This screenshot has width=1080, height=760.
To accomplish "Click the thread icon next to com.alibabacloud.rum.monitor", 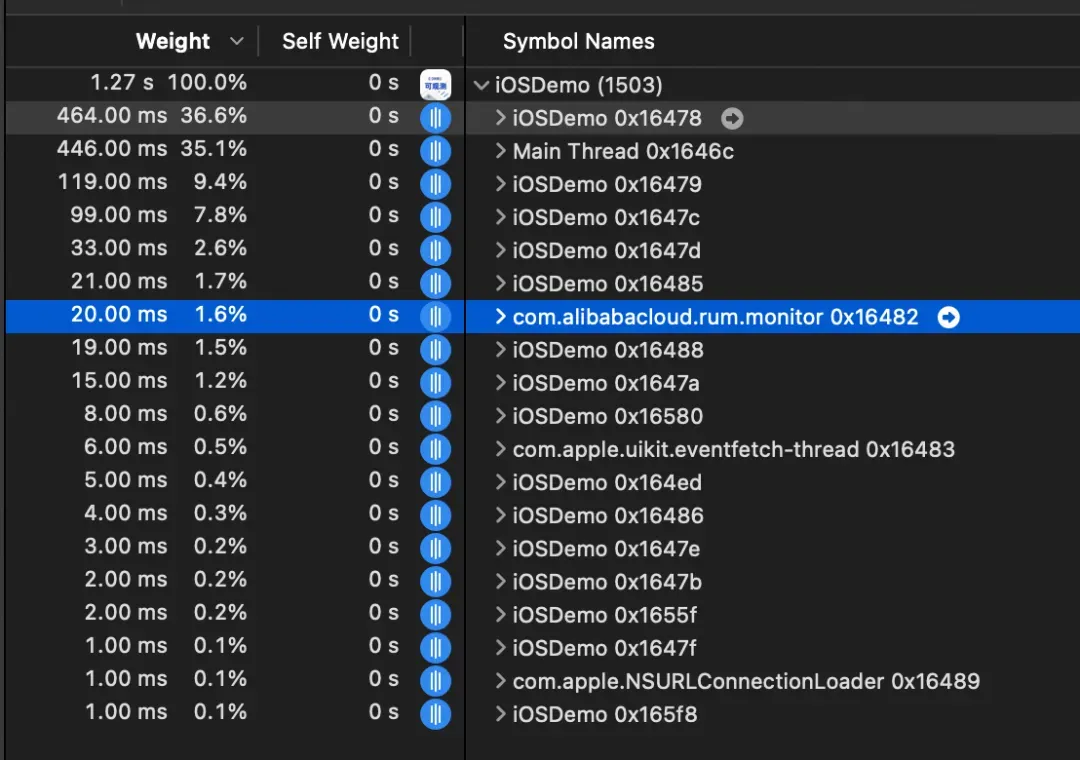I will tap(435, 317).
